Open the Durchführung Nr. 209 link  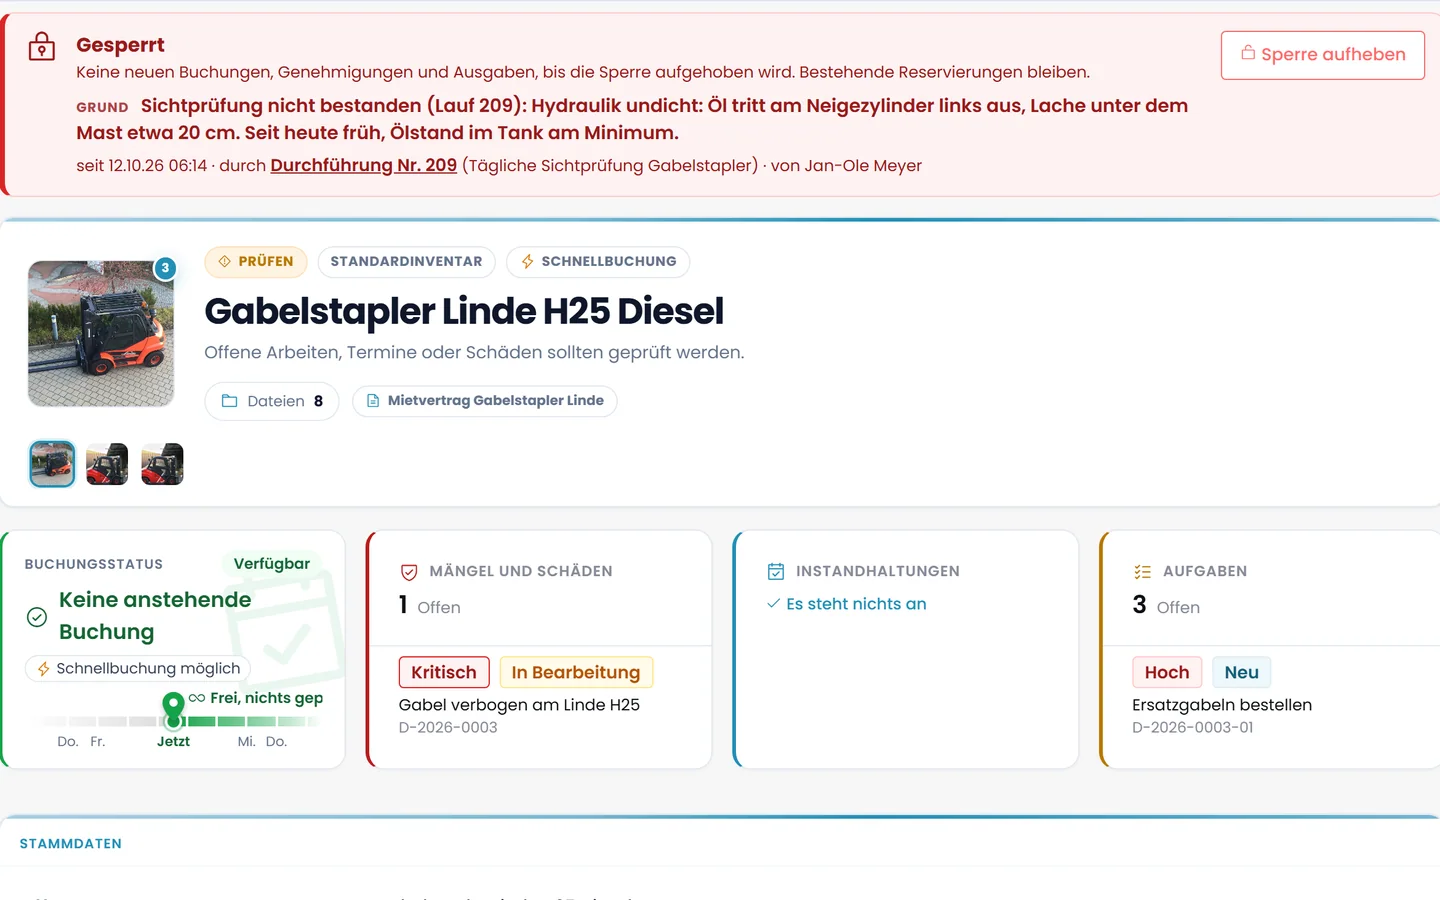(x=363, y=165)
